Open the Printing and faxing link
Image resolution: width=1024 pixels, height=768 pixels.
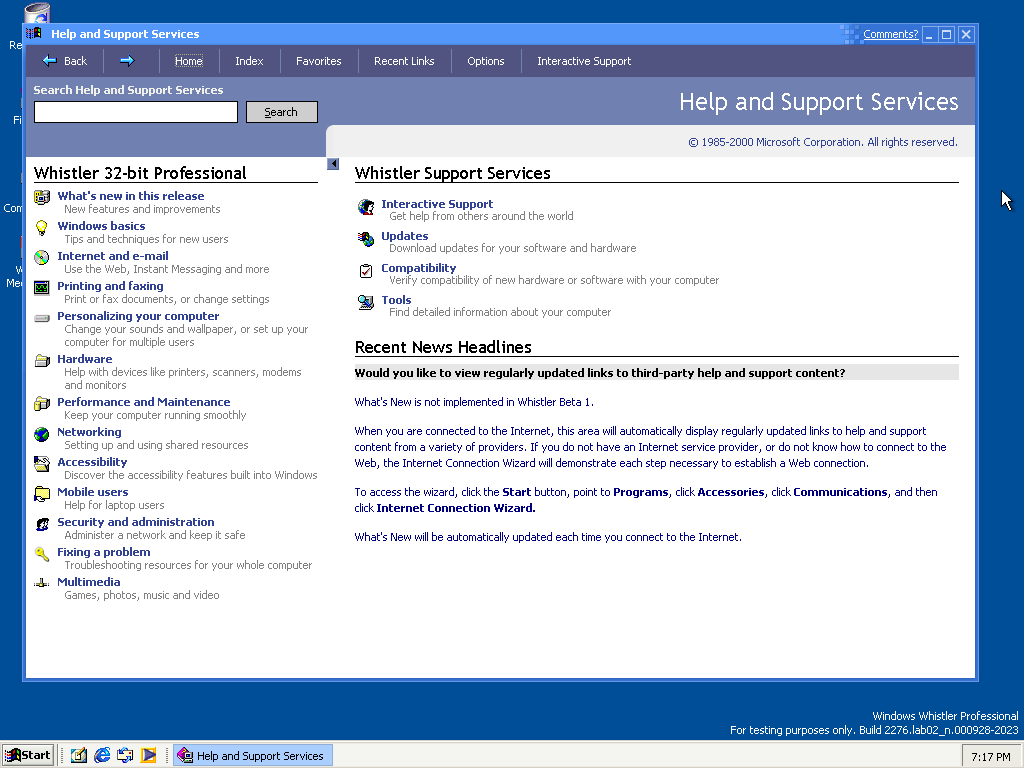(110, 286)
